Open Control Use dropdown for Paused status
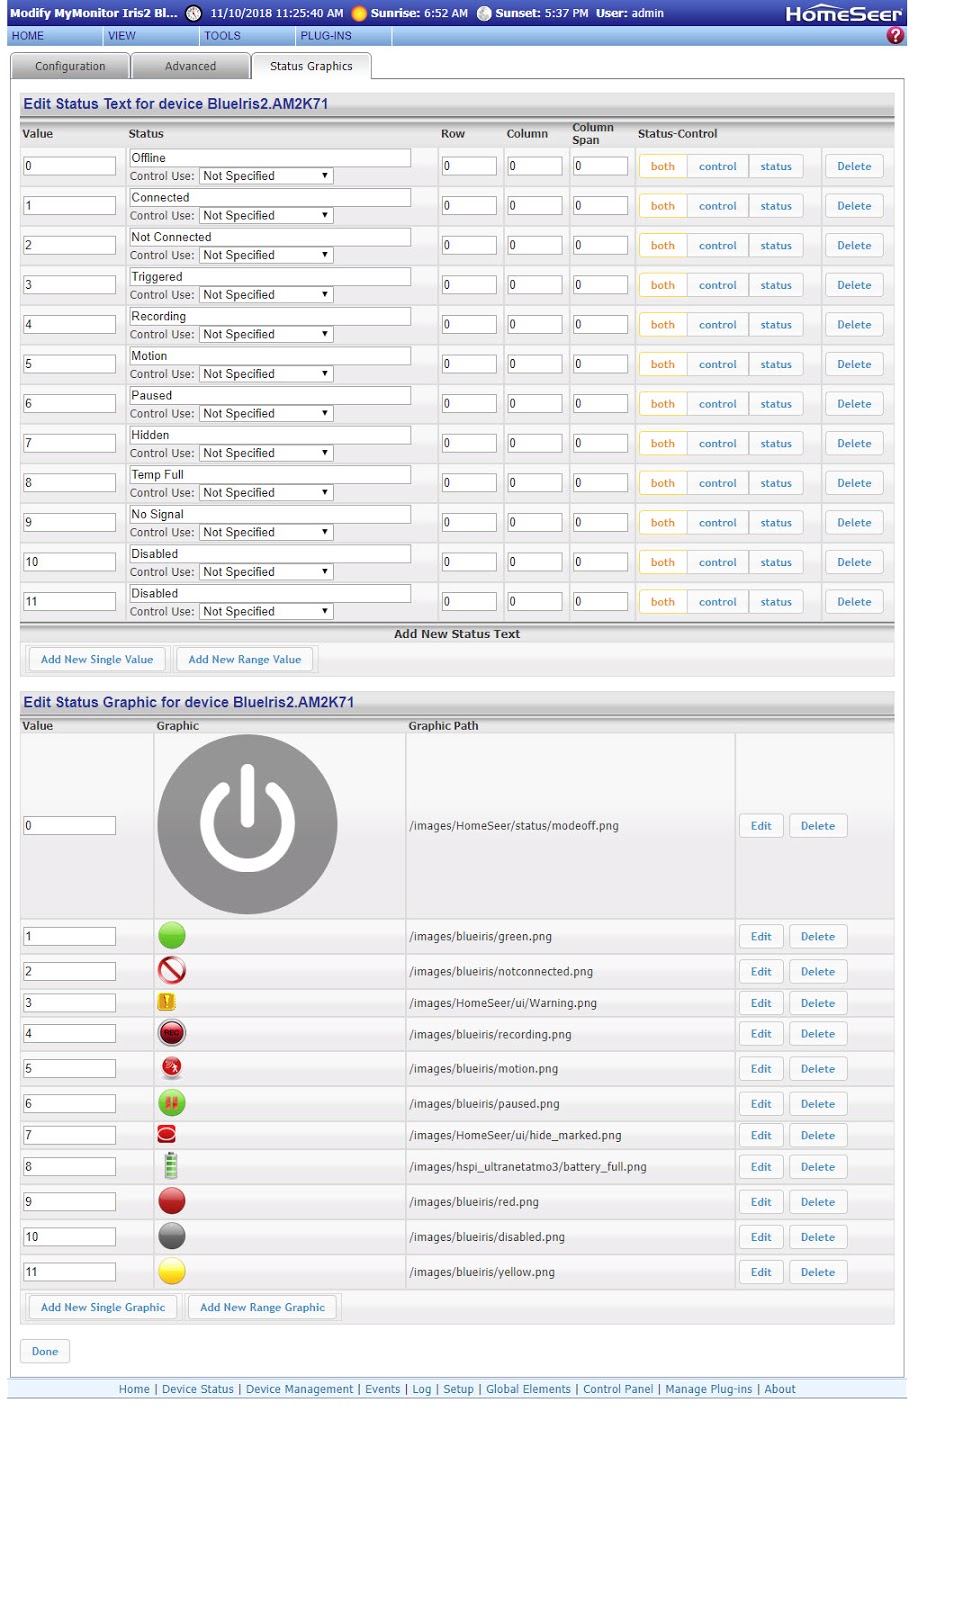Viewport: 972px width, 1600px height. click(266, 414)
